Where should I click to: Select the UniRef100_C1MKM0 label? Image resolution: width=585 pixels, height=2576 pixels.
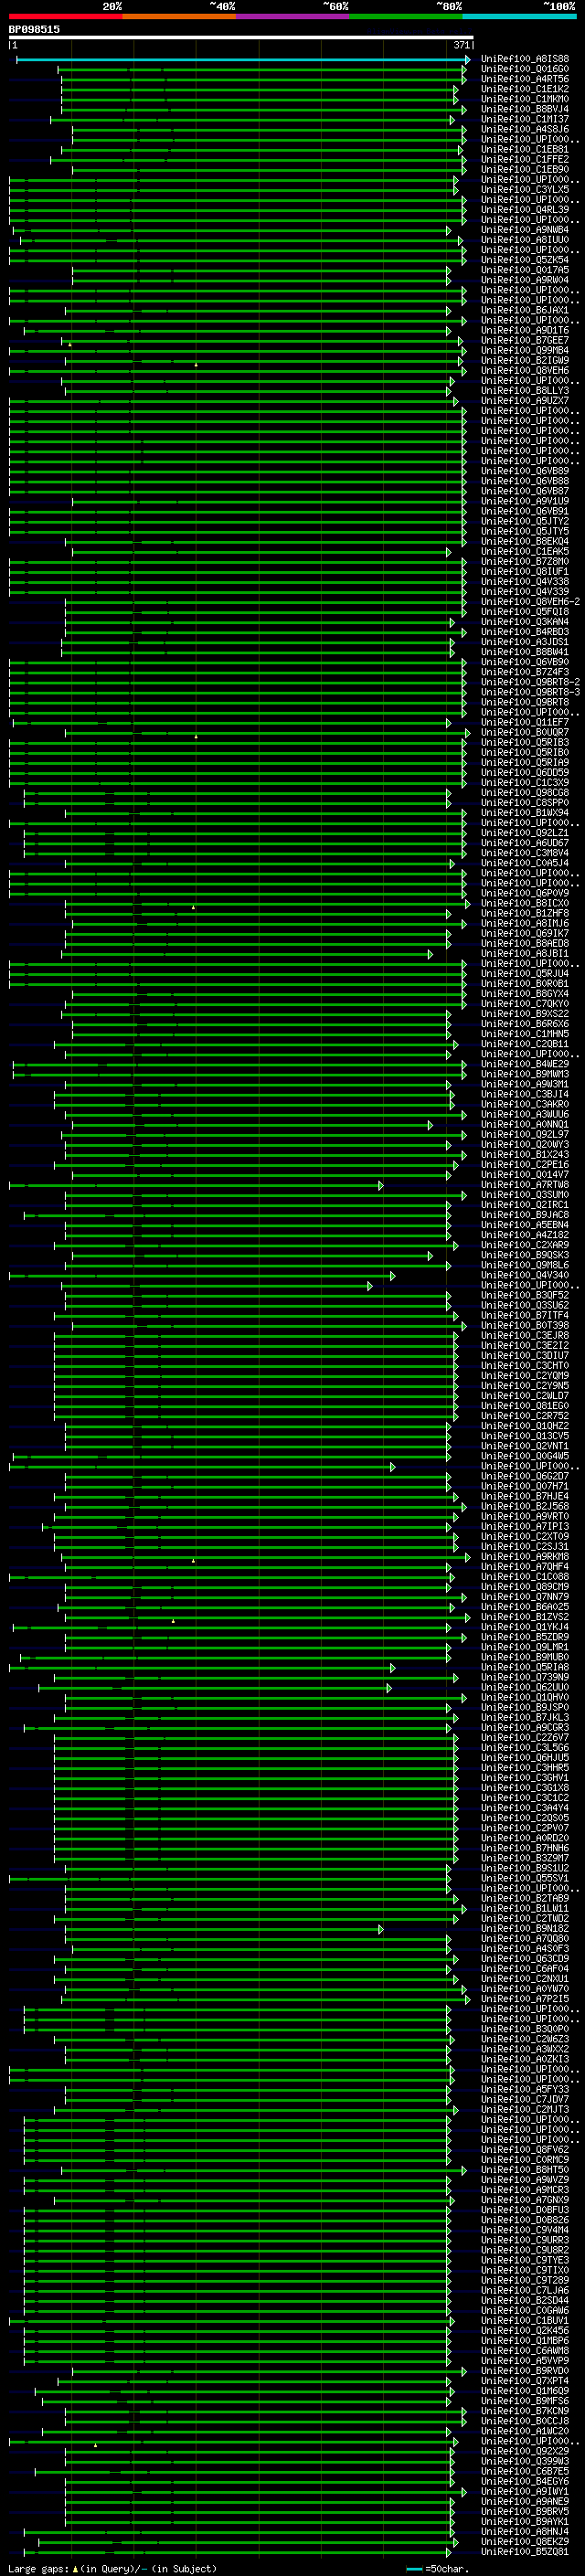525,99
